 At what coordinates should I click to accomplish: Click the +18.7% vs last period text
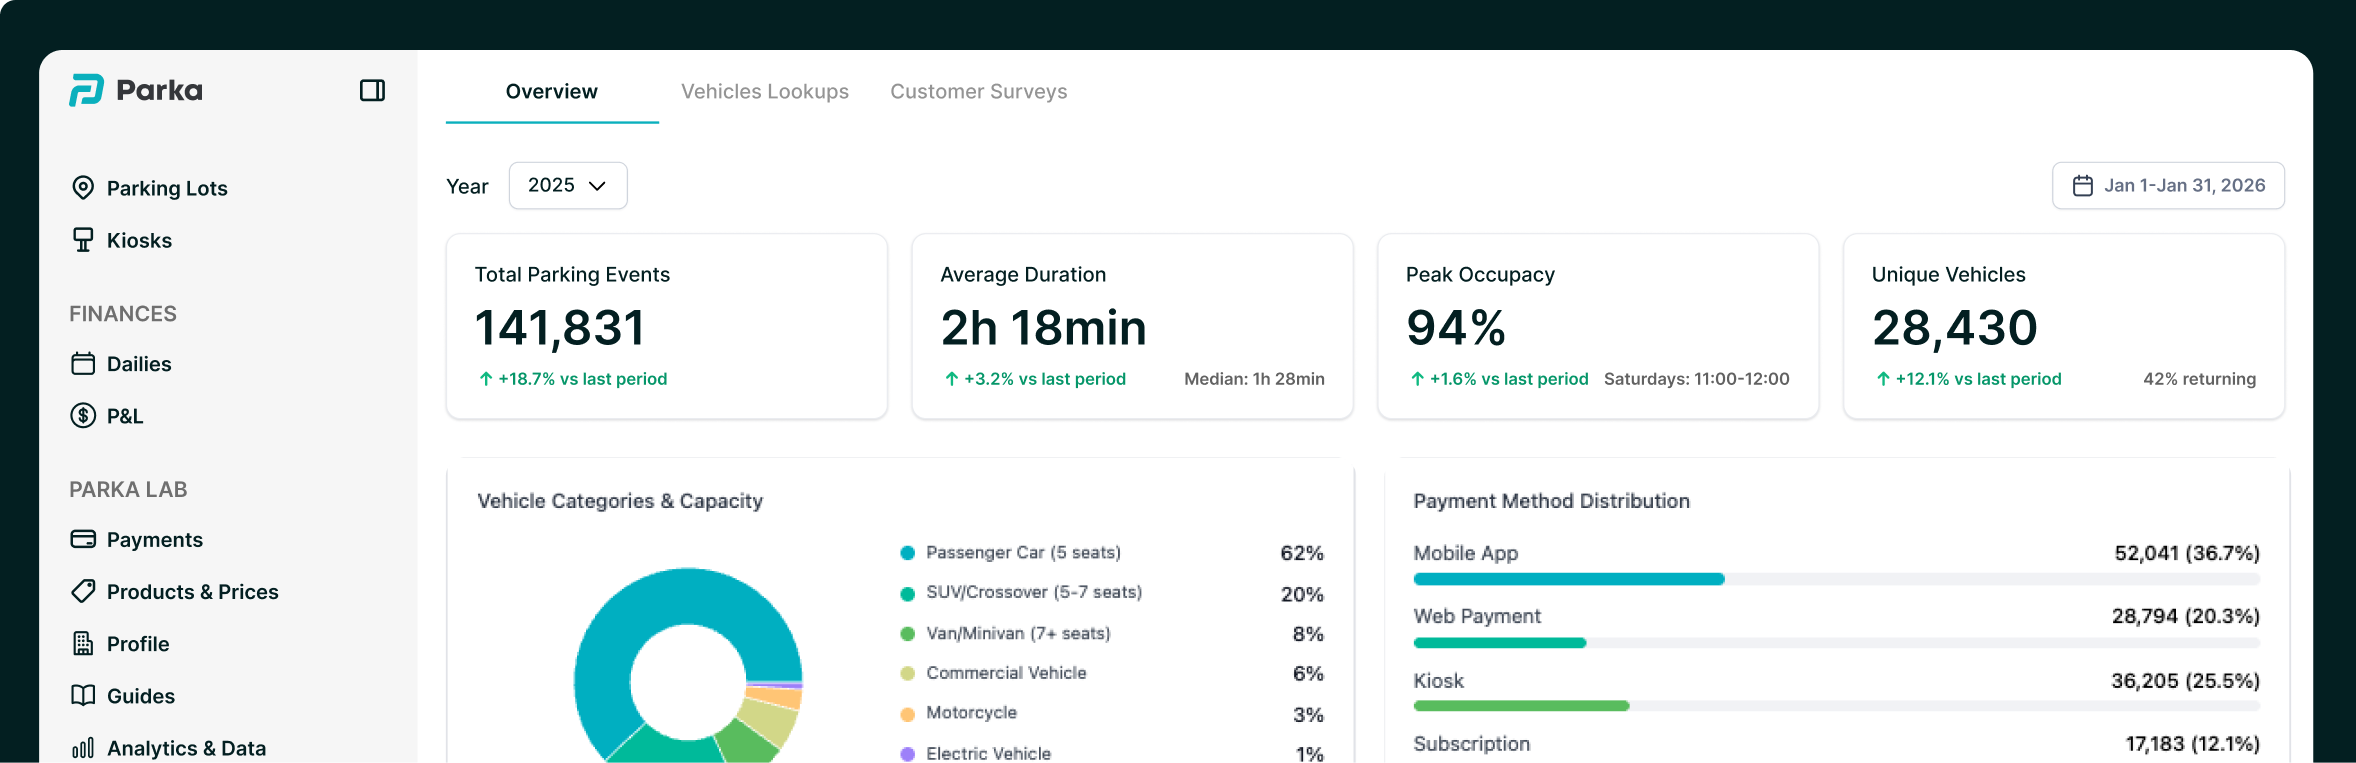click(582, 379)
